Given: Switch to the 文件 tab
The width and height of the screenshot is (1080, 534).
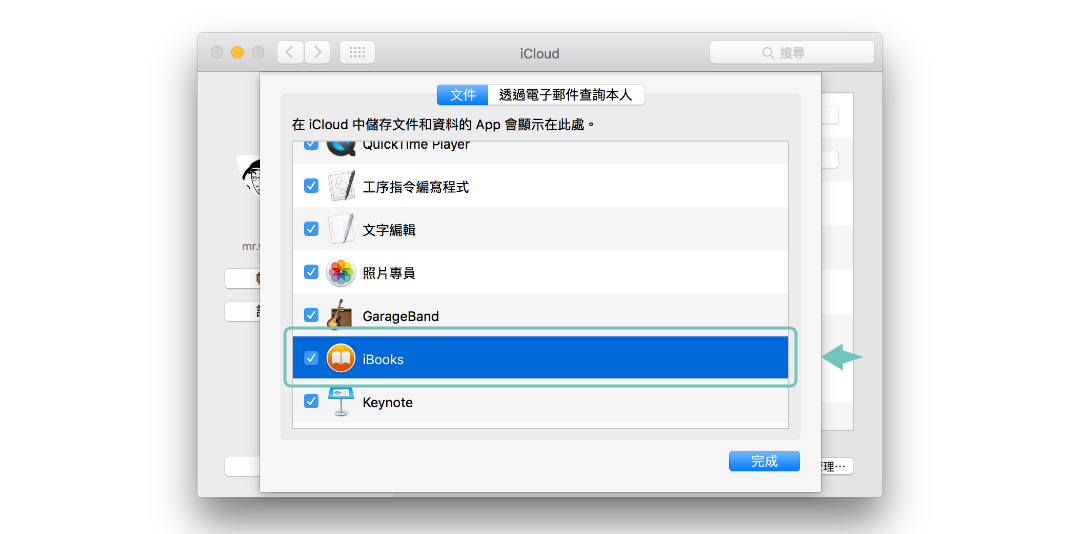Looking at the screenshot, I should 462,95.
